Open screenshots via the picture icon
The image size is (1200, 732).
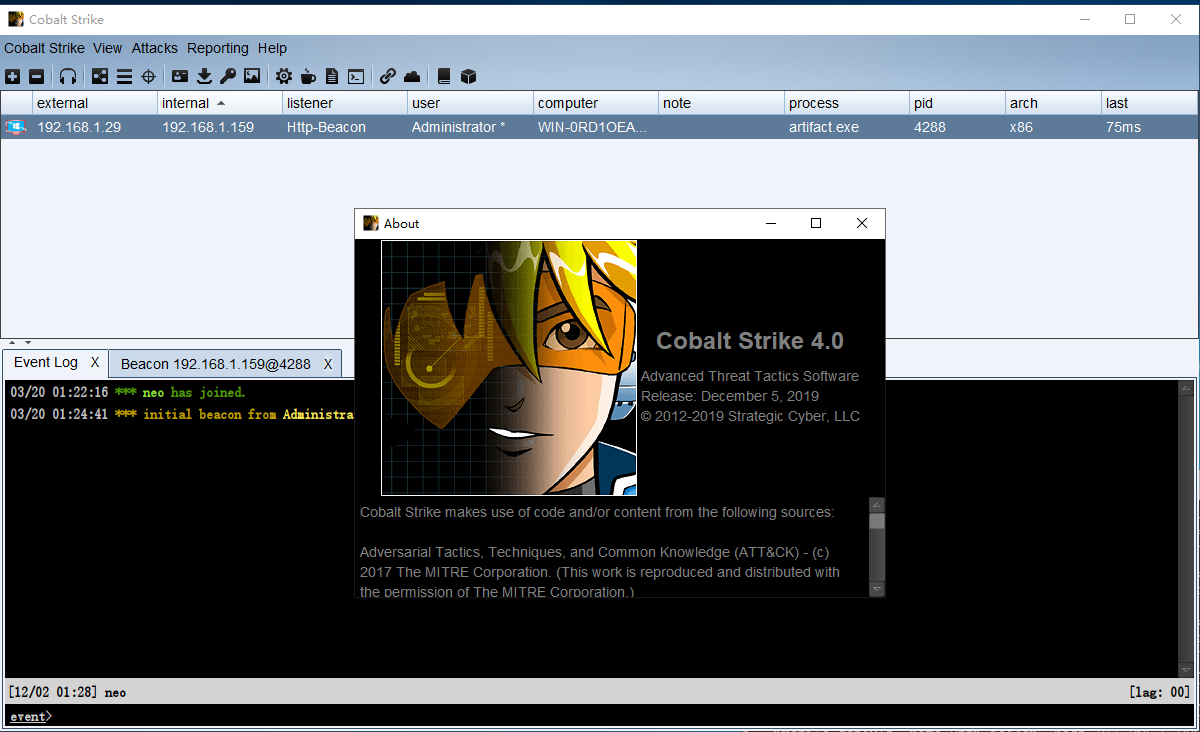coord(252,76)
